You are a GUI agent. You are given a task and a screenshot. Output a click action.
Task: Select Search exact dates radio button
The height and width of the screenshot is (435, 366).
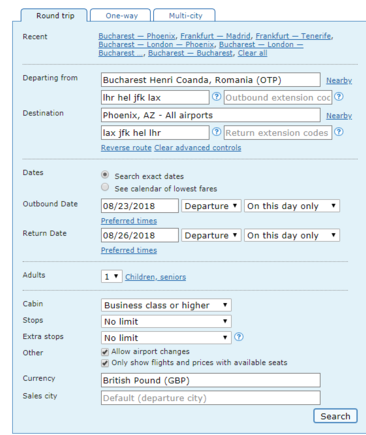point(105,175)
